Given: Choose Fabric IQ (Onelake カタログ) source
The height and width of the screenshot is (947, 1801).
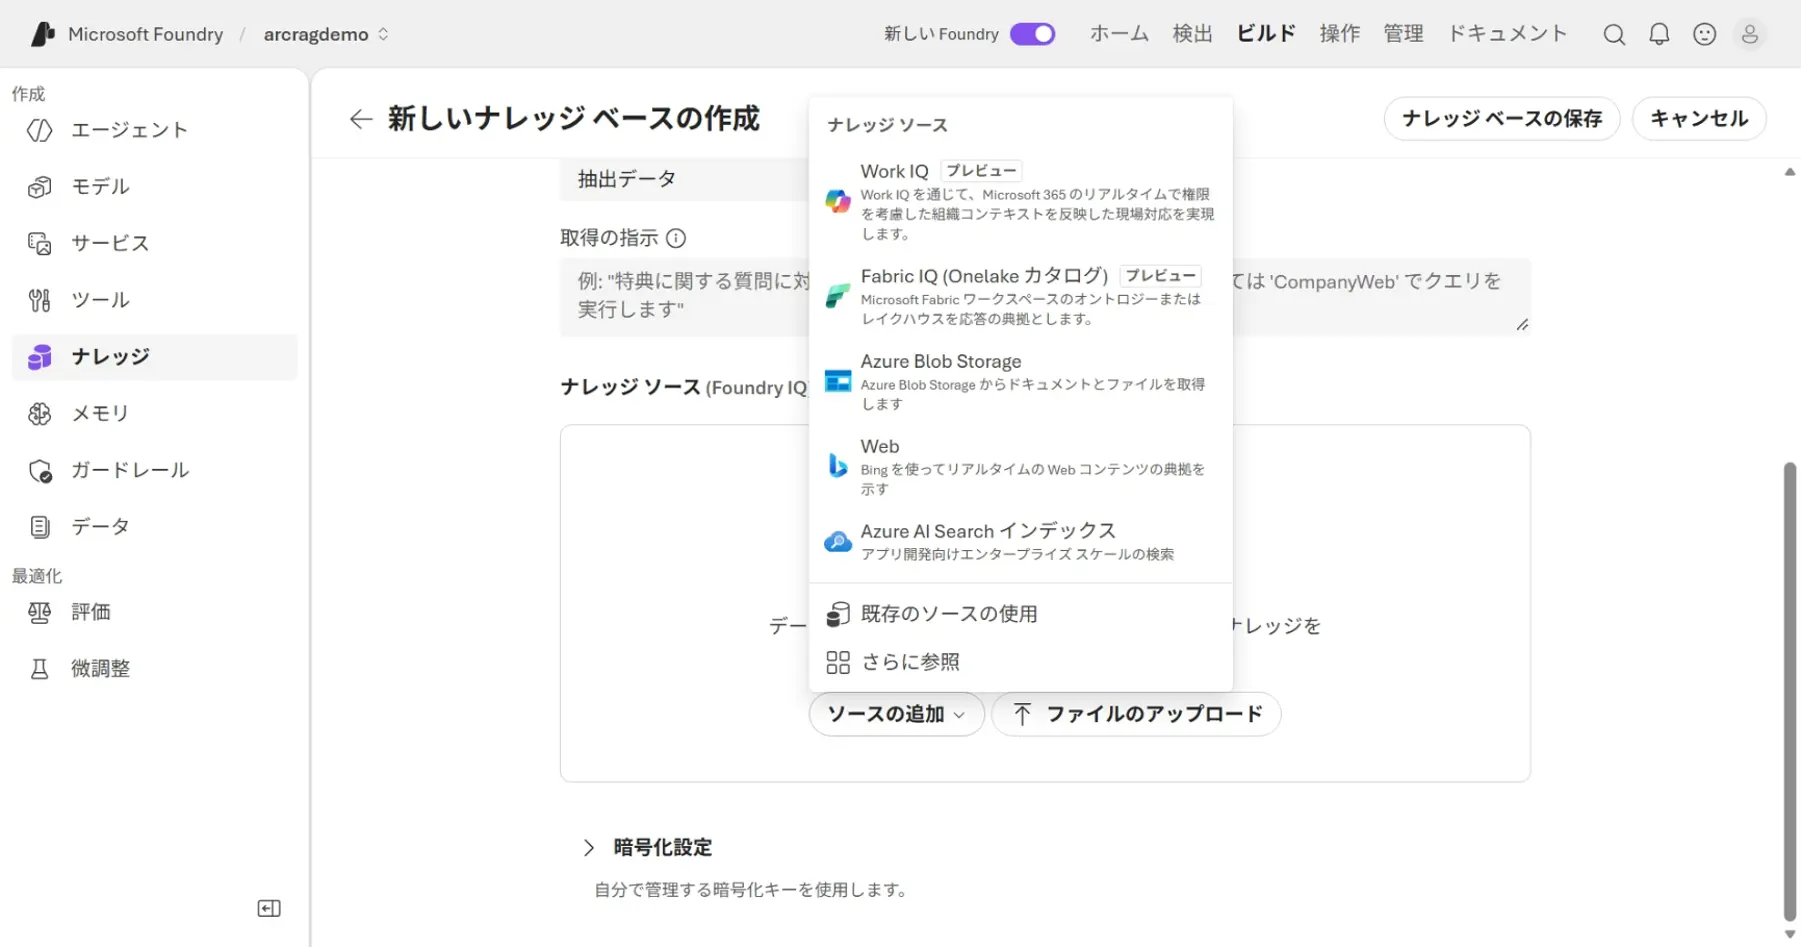Looking at the screenshot, I should point(1020,296).
